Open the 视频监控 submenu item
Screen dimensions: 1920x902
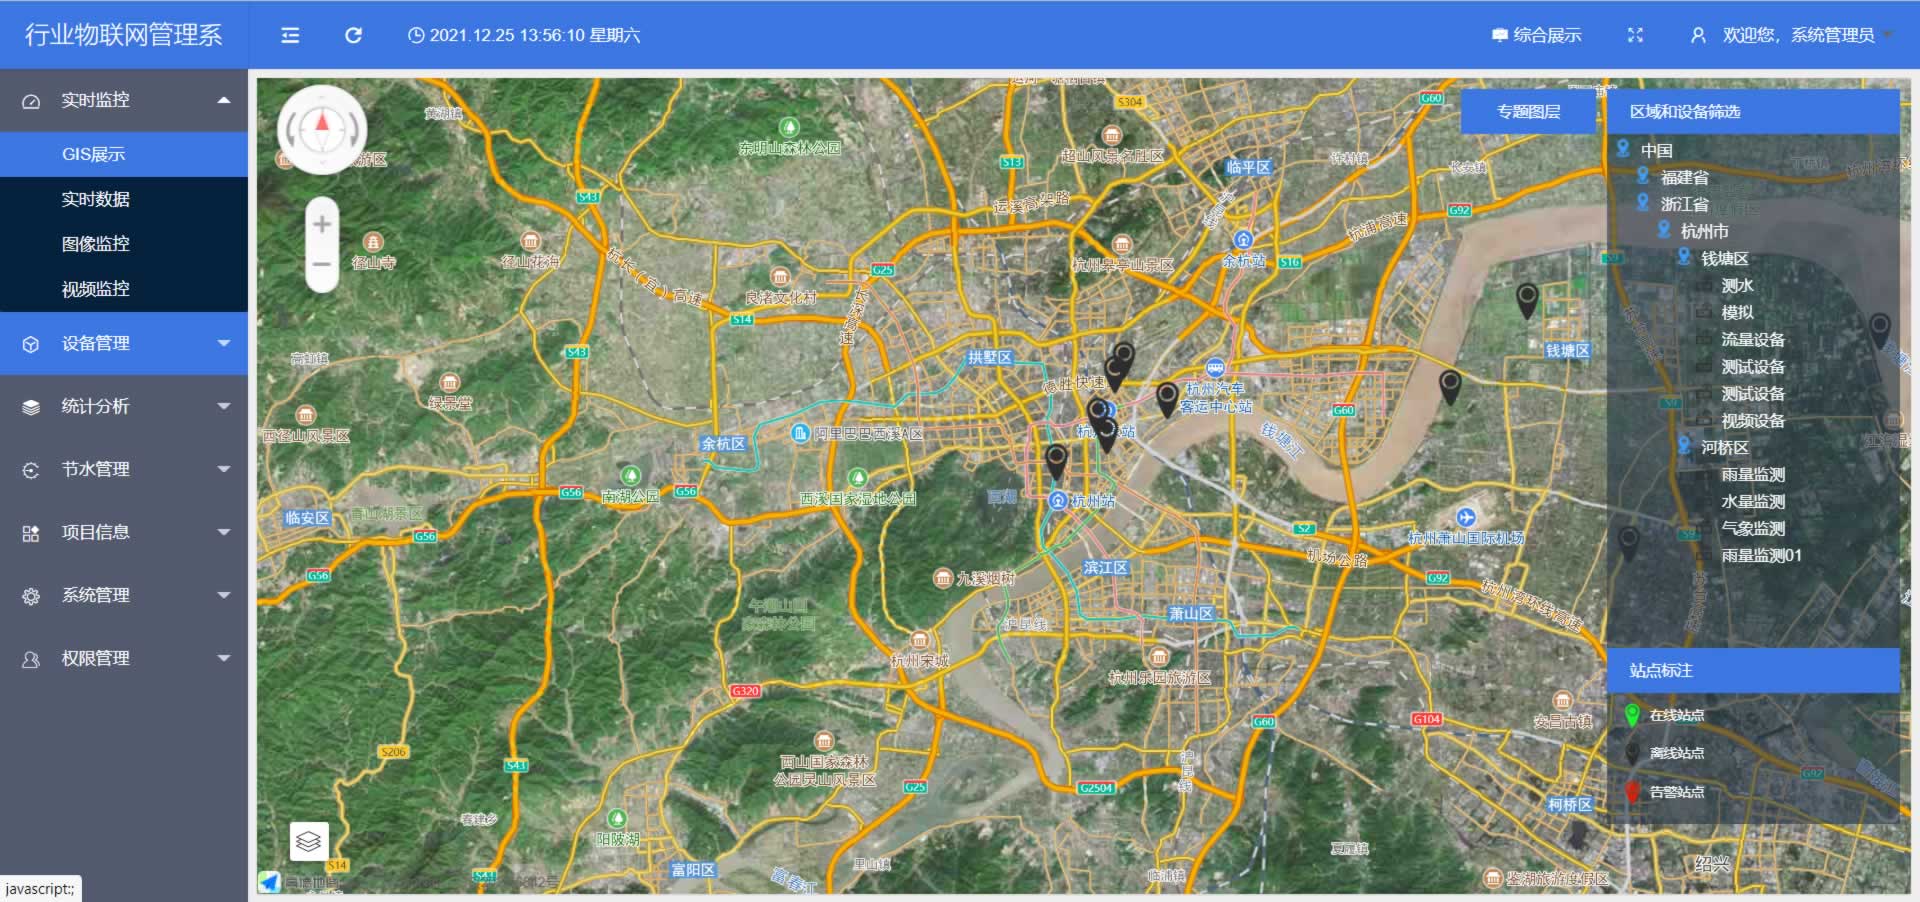coord(96,289)
